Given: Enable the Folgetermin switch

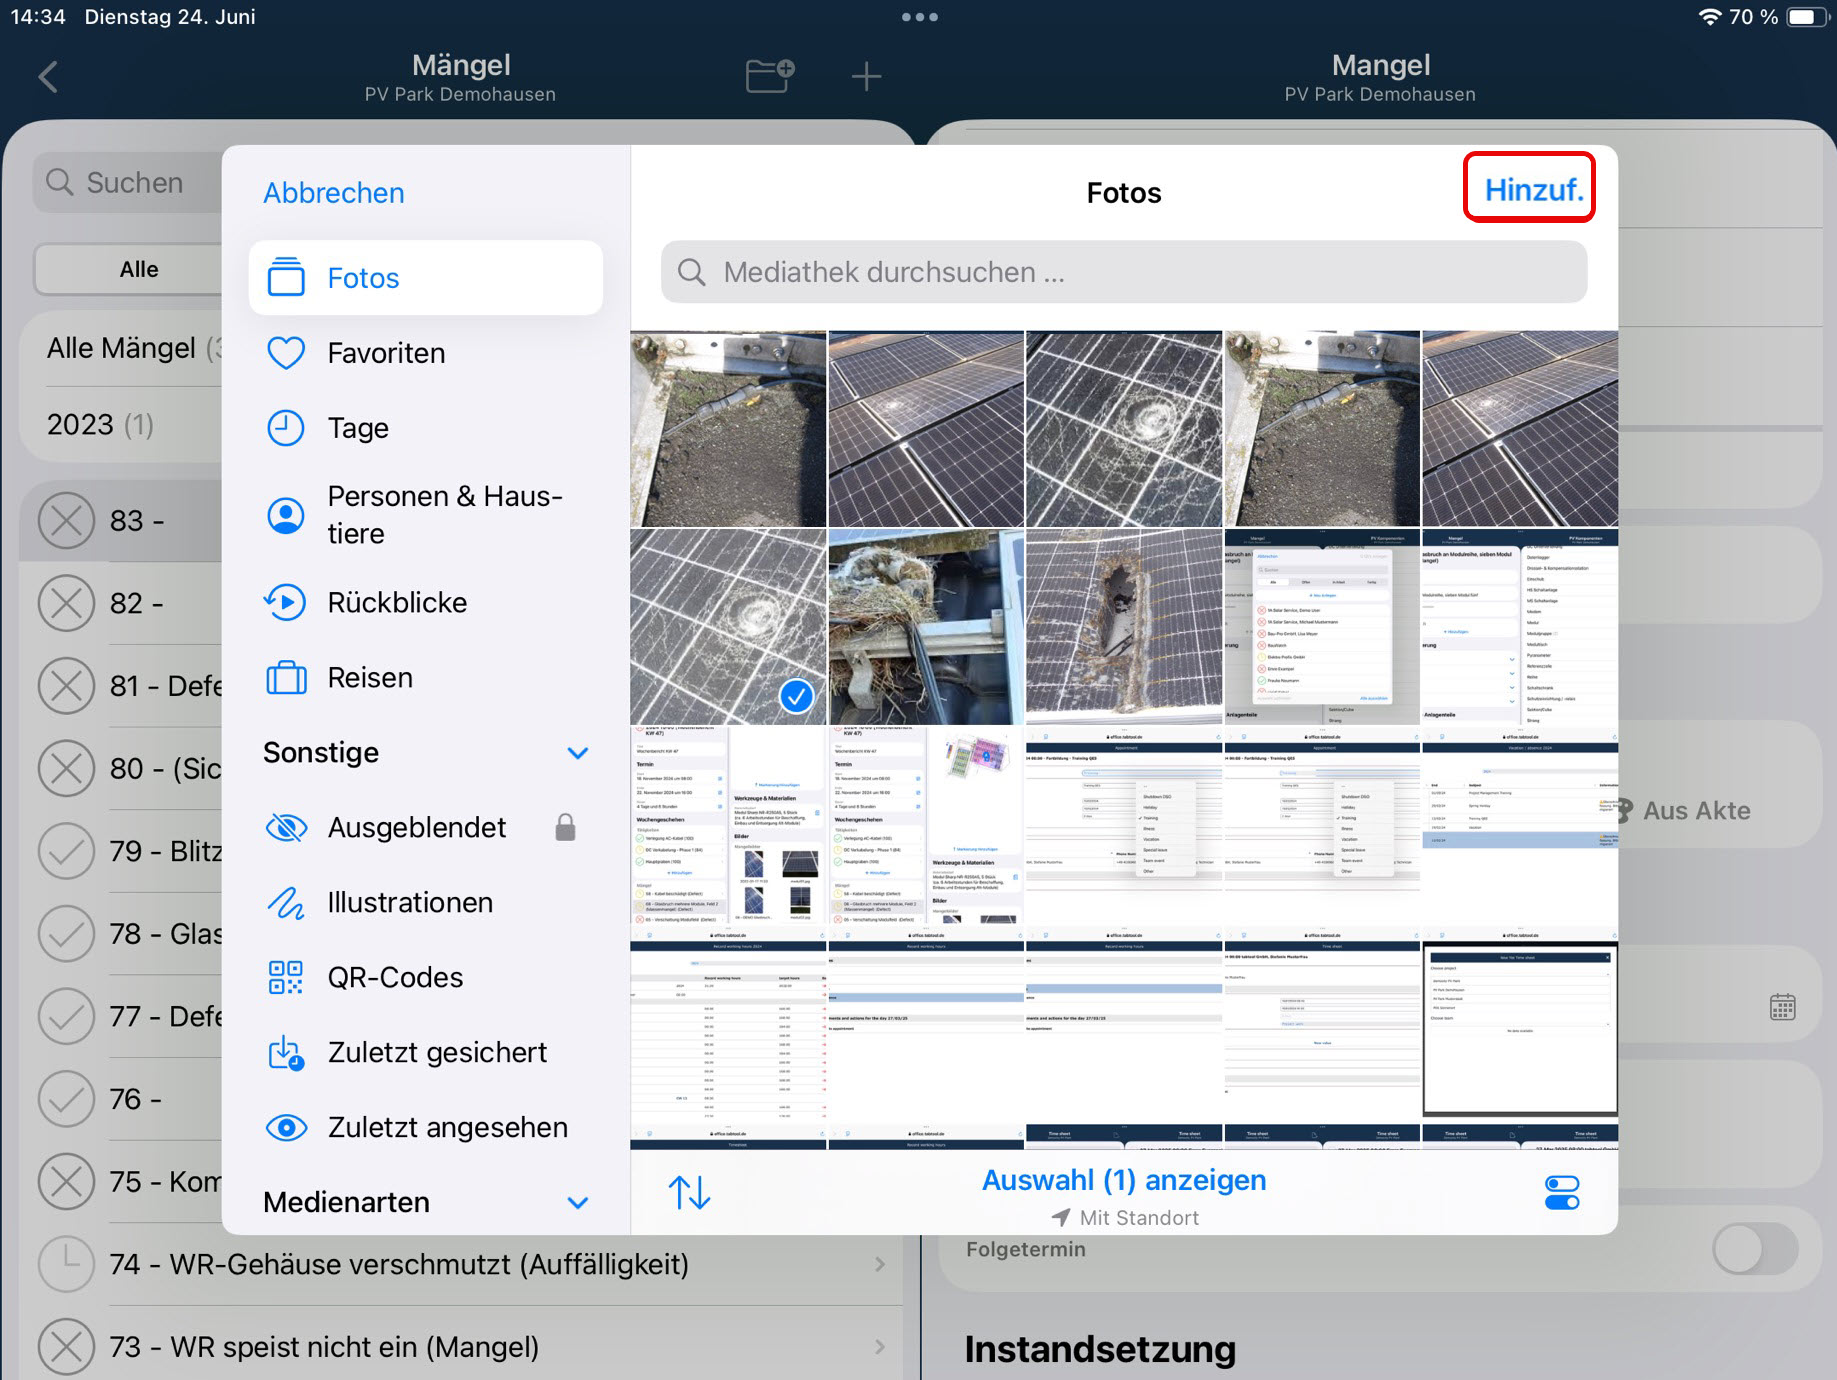Looking at the screenshot, I should click(x=1755, y=1250).
